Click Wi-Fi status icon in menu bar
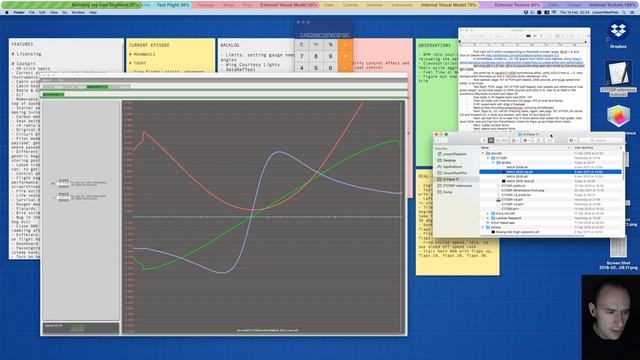The height and width of the screenshot is (360, 640). pyautogui.click(x=554, y=13)
